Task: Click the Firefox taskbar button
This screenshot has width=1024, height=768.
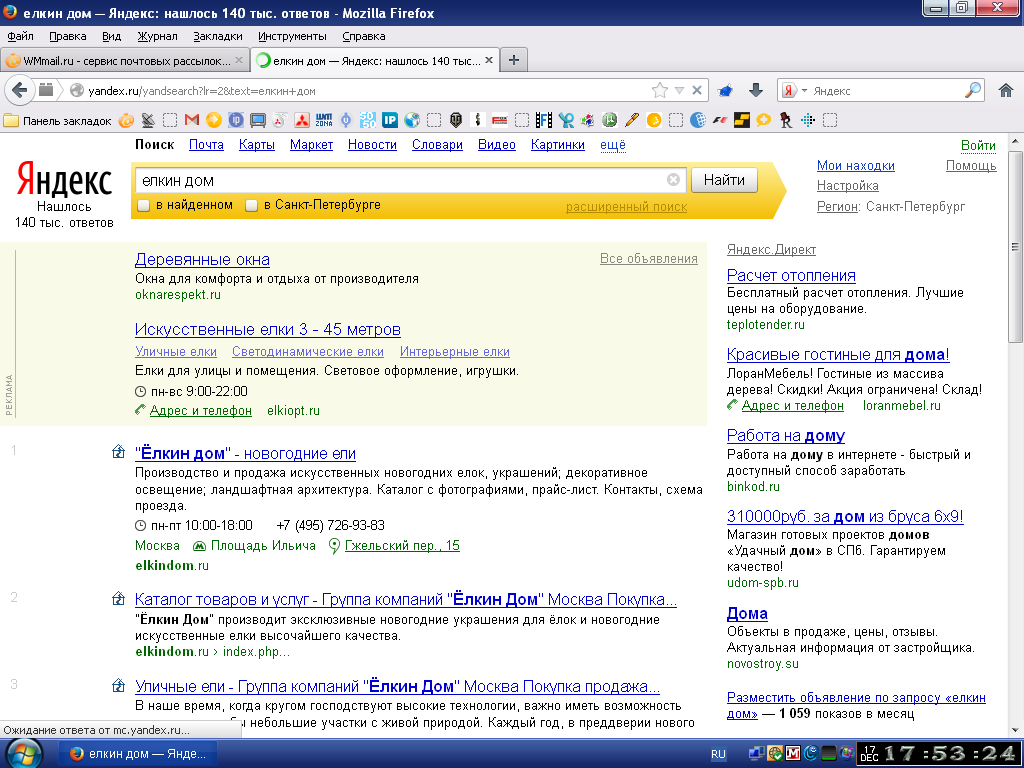Action: (x=136, y=754)
